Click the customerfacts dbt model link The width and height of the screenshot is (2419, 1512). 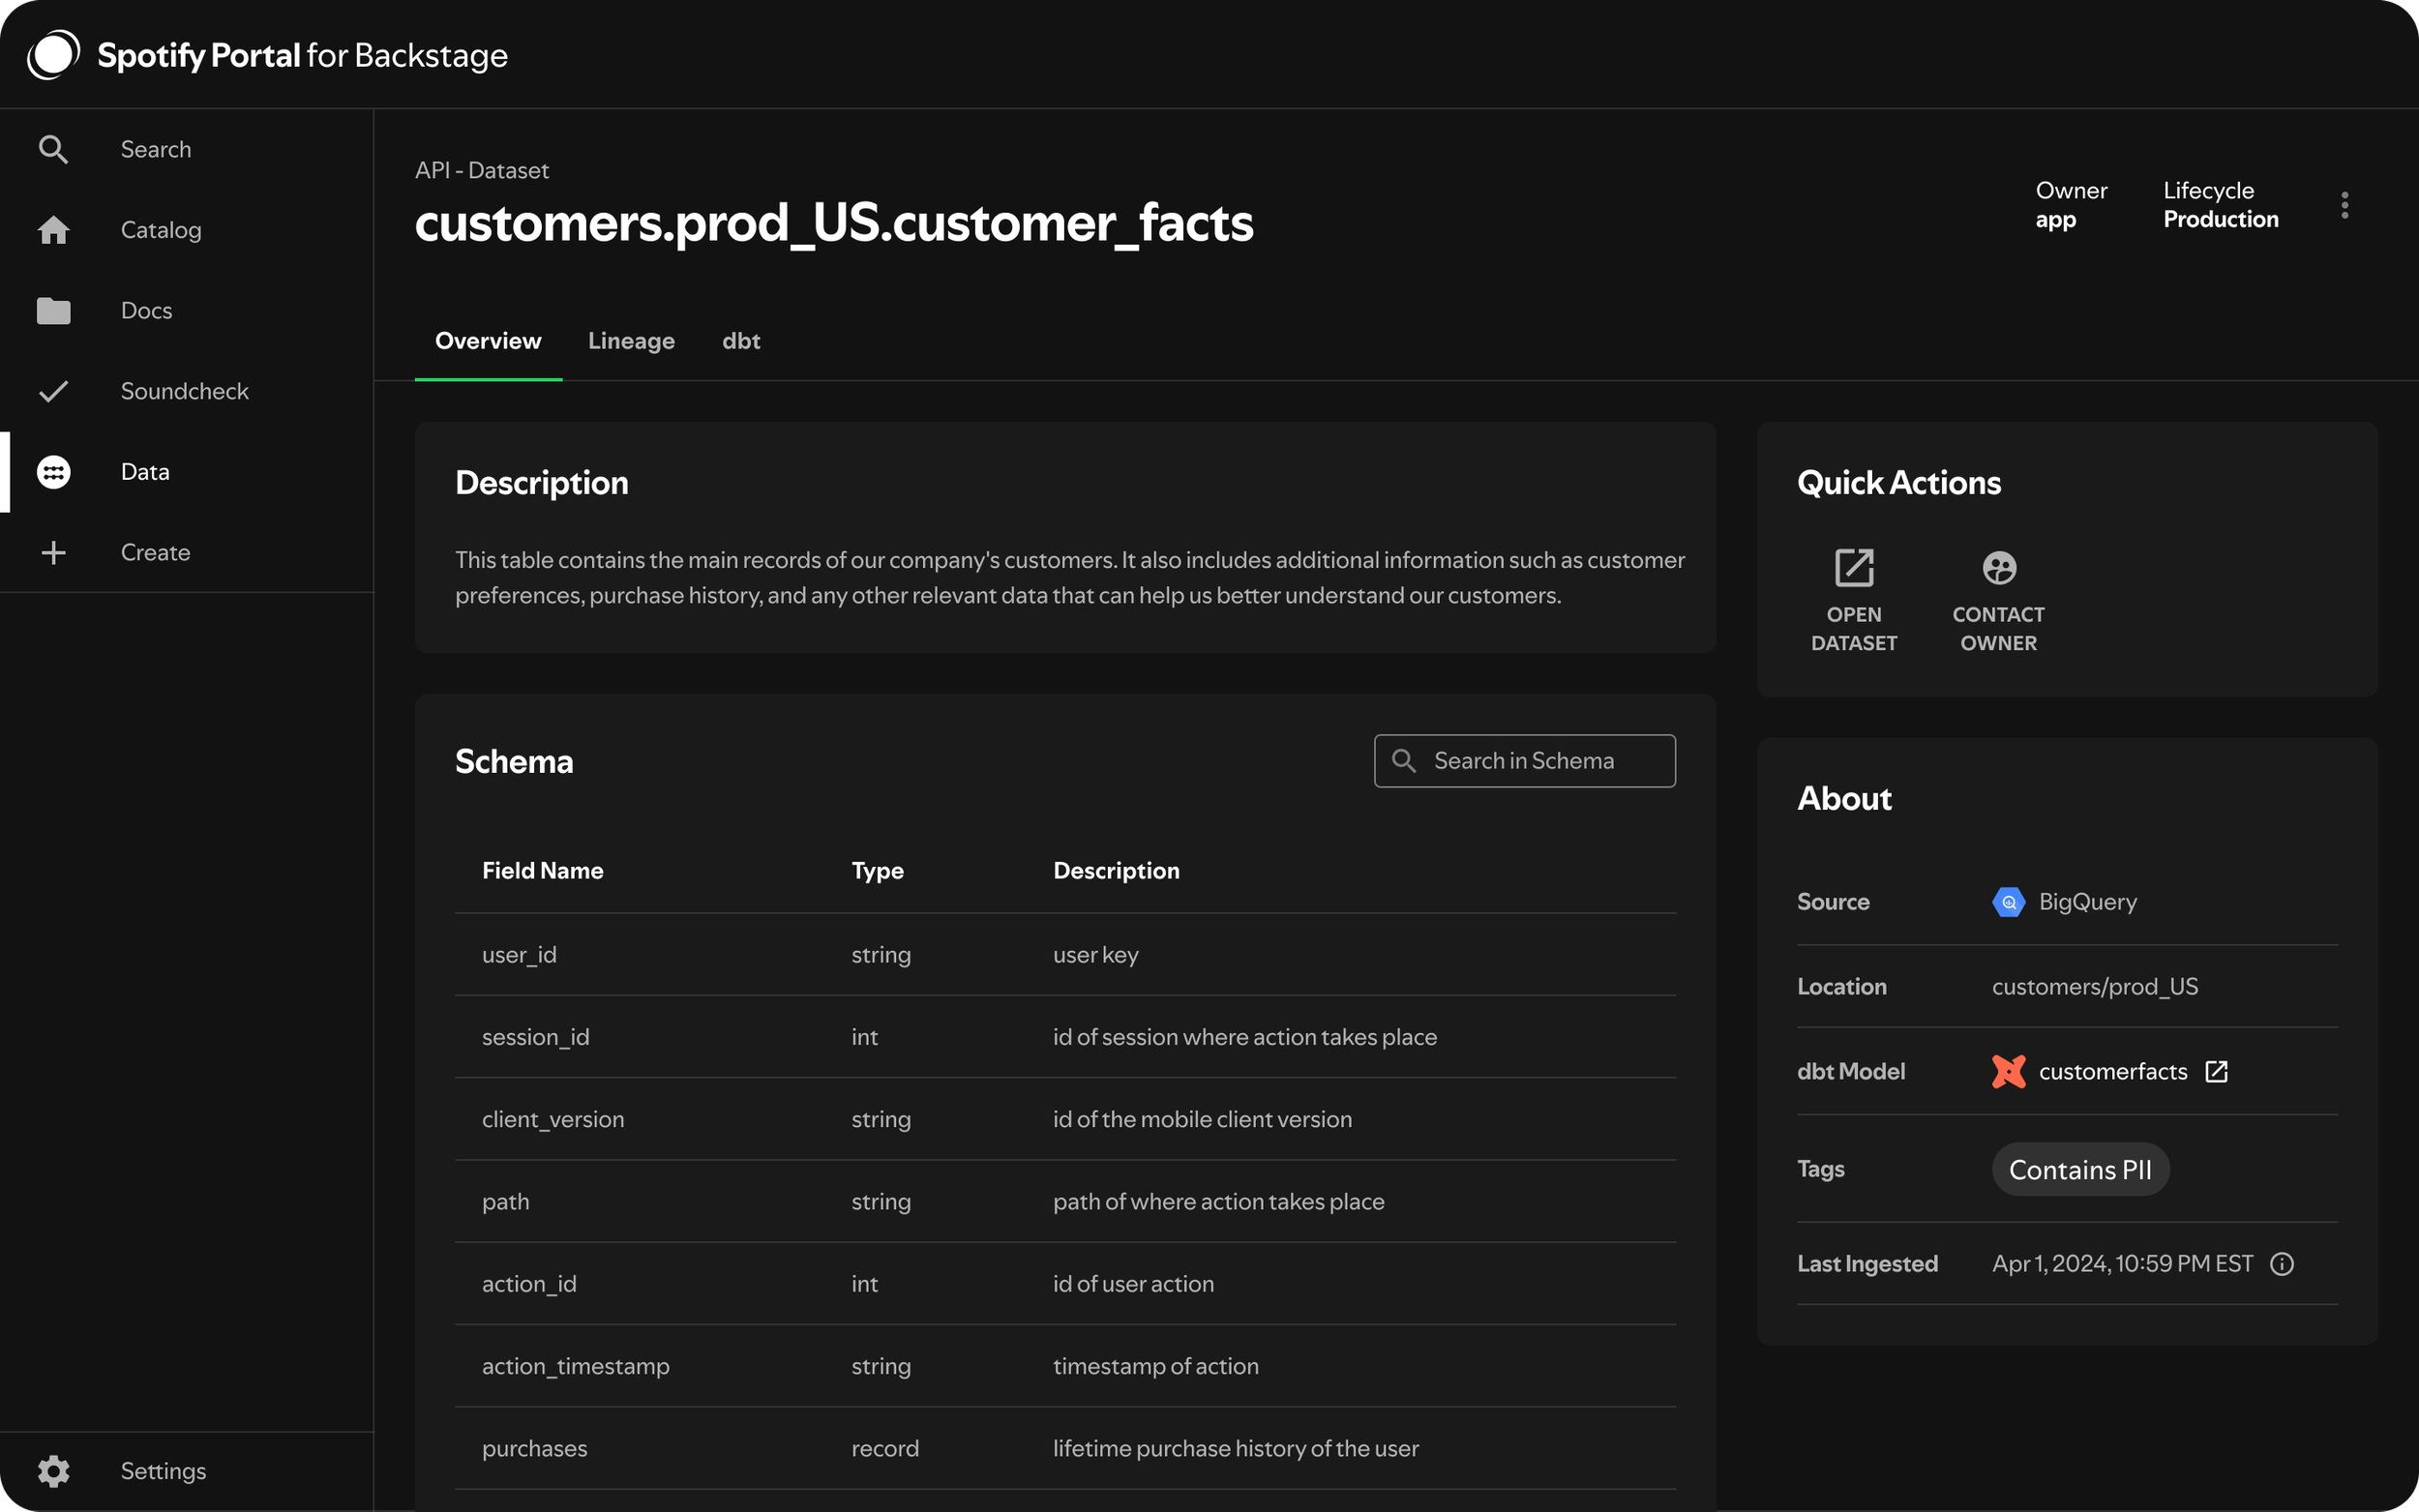tap(2112, 1072)
